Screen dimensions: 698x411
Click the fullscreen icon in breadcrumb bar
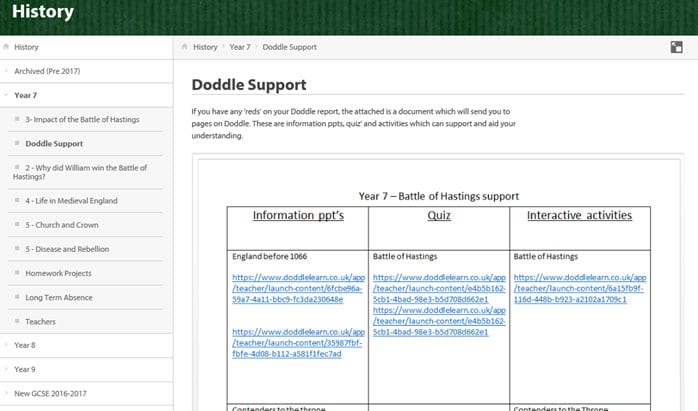pos(676,47)
